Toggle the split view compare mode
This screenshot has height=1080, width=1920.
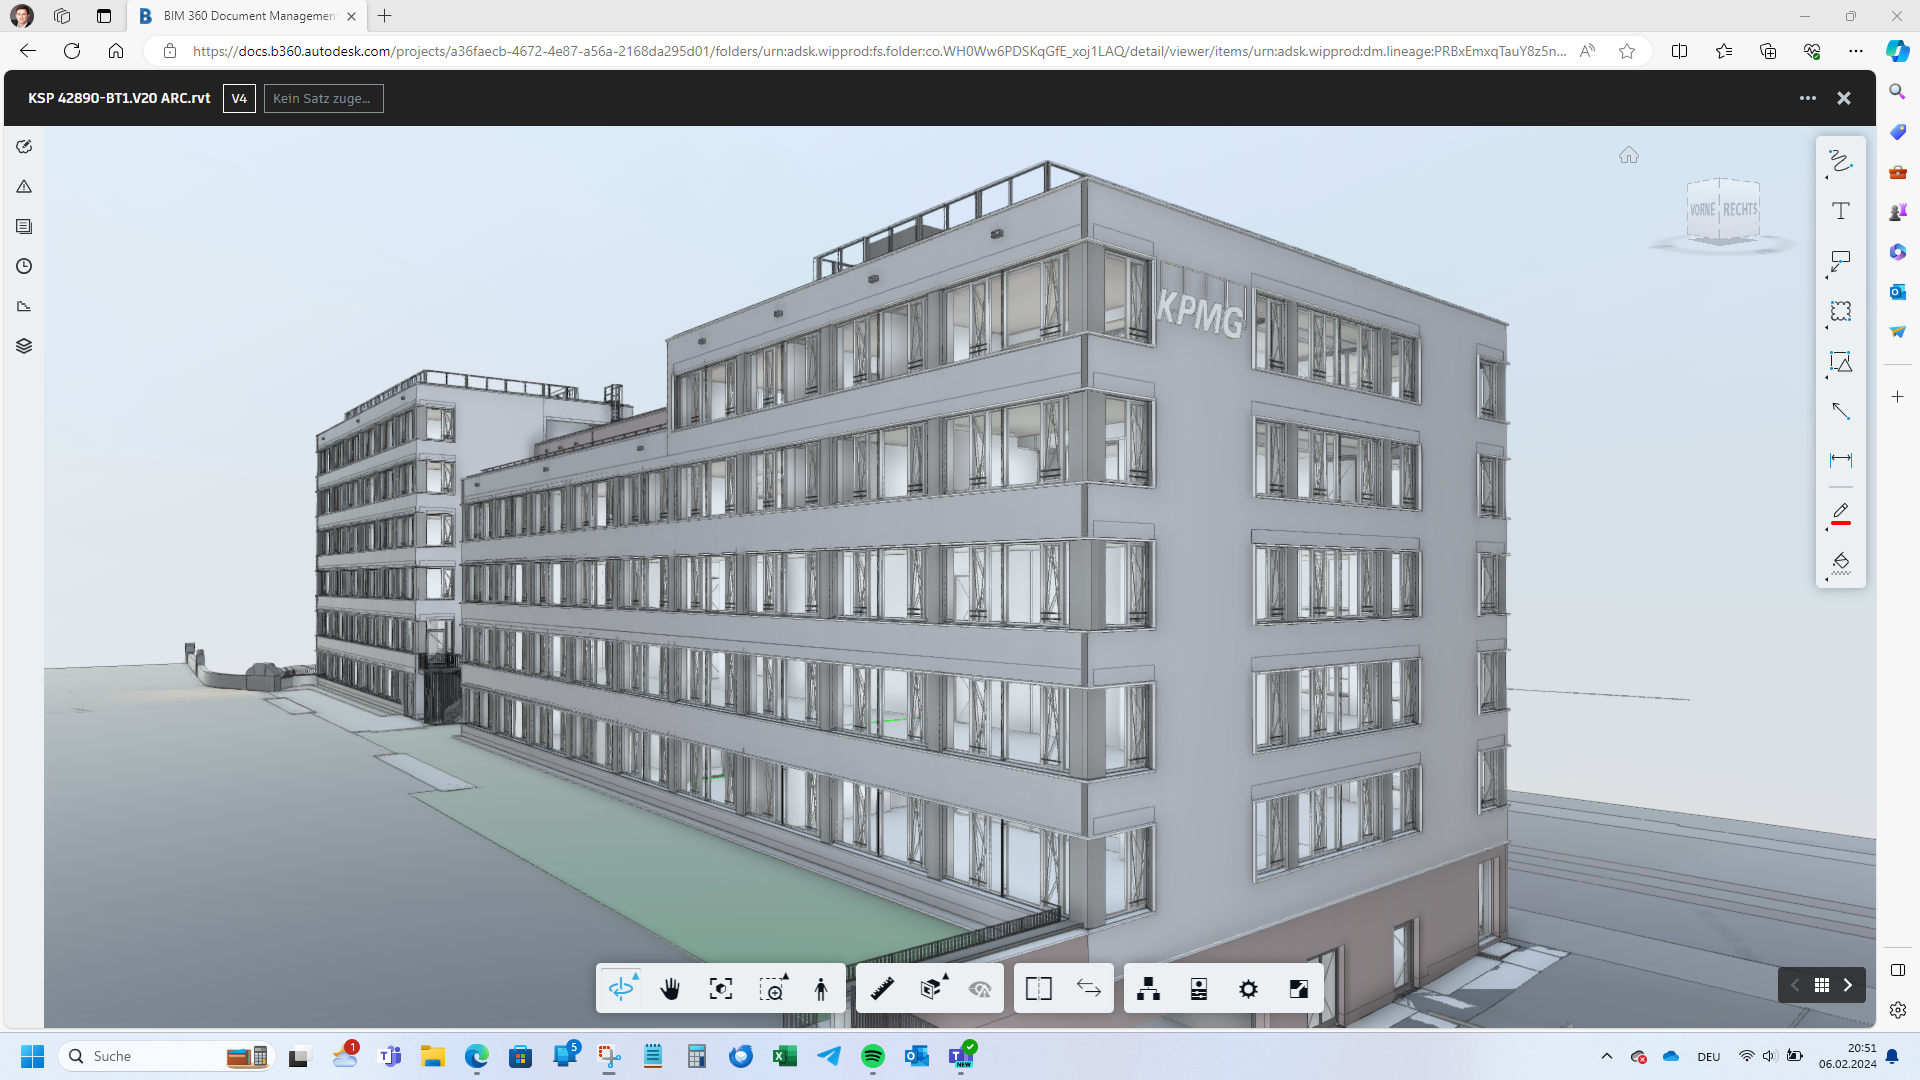(1038, 989)
